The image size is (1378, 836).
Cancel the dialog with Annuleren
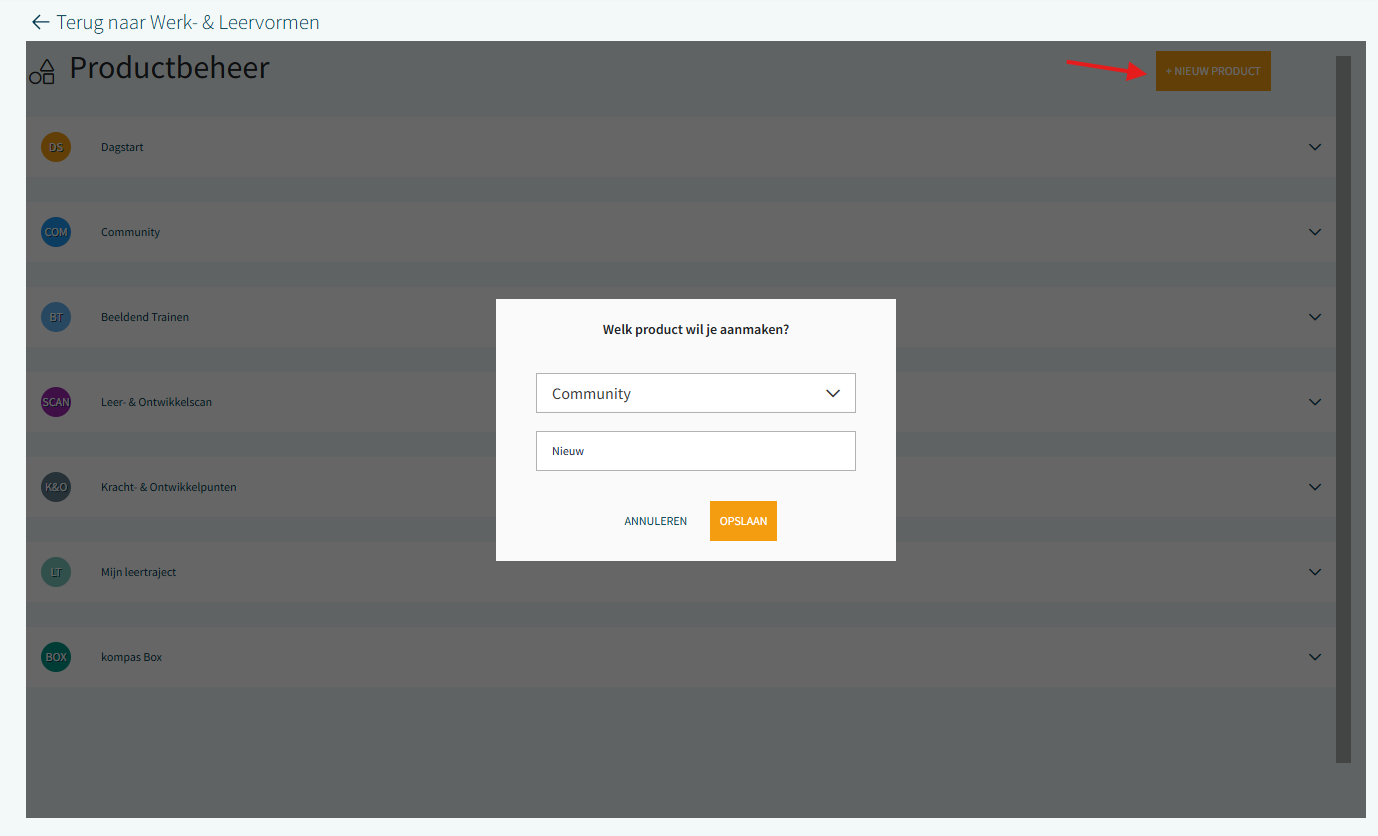coord(655,521)
